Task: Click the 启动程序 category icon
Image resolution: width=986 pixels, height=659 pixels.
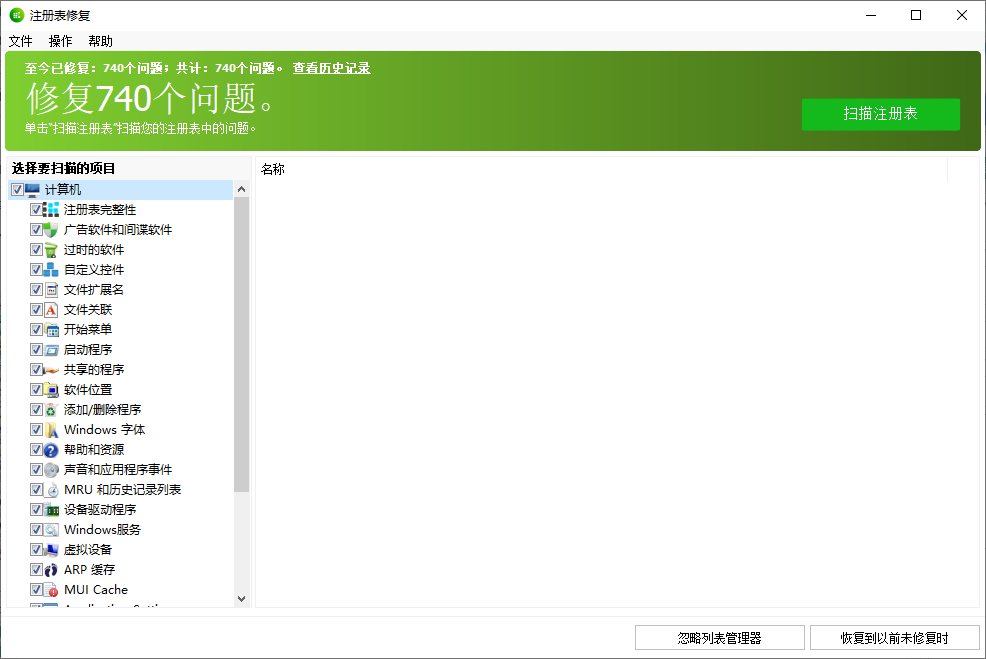Action: (x=50, y=349)
